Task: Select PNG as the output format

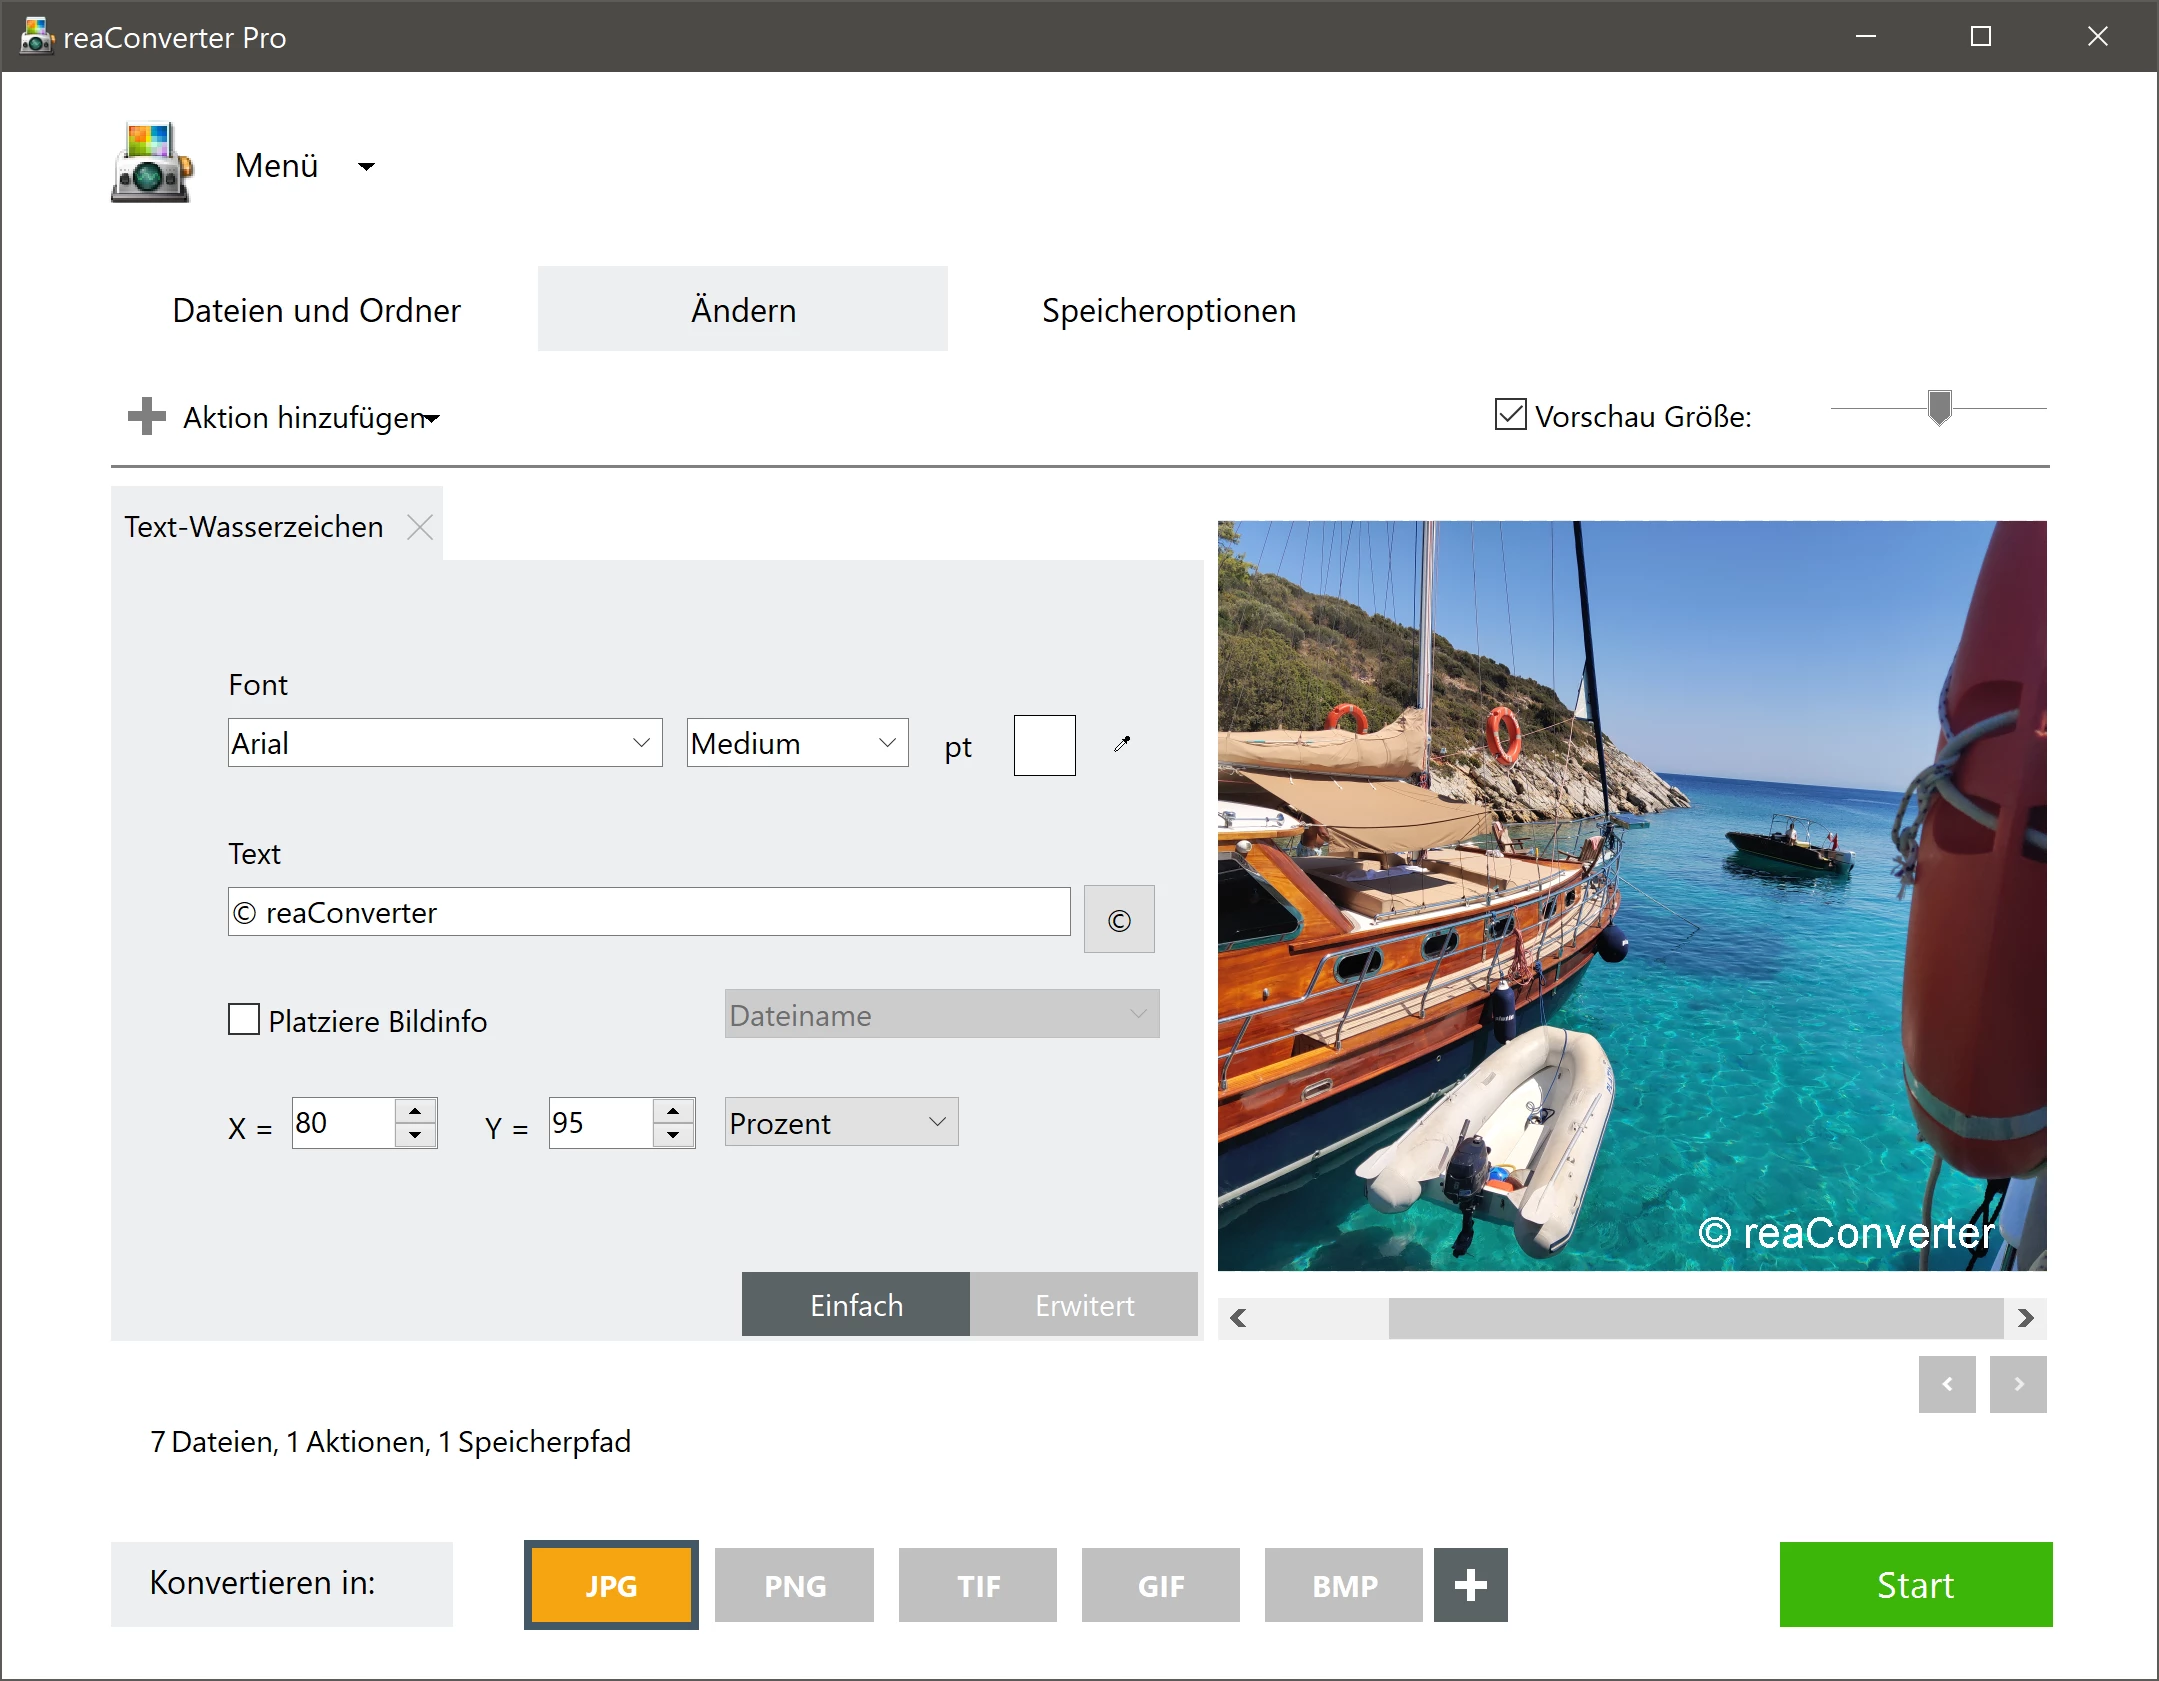Action: 794,1585
